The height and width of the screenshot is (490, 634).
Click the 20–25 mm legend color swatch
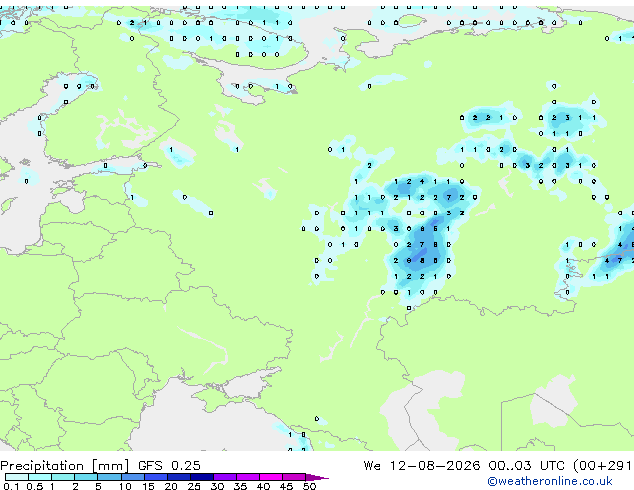click(x=179, y=477)
